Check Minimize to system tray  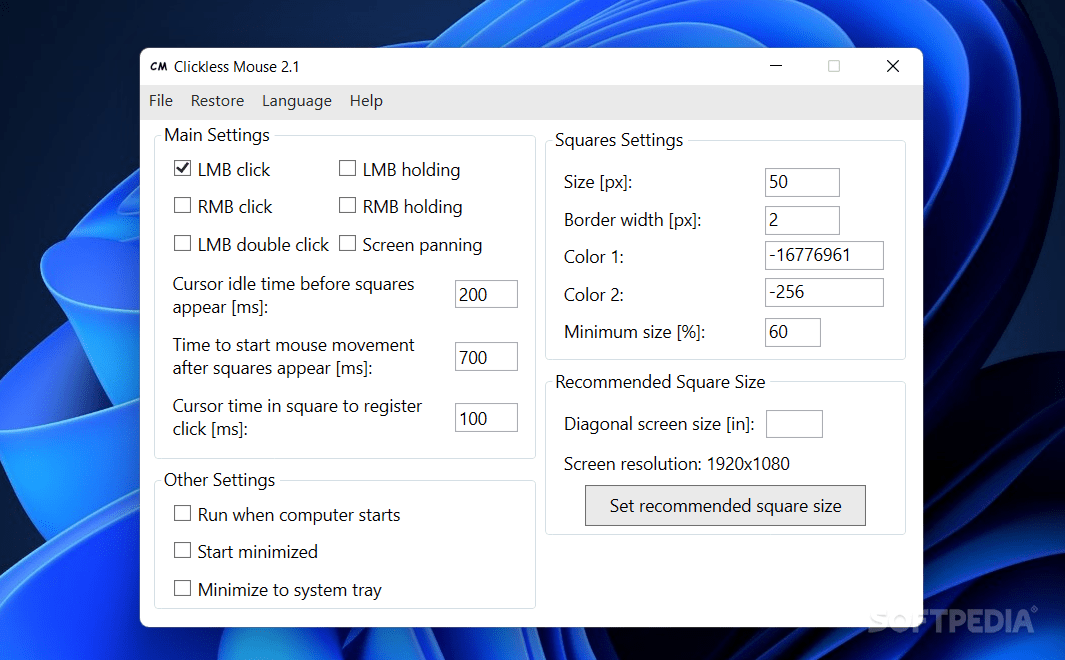point(182,588)
